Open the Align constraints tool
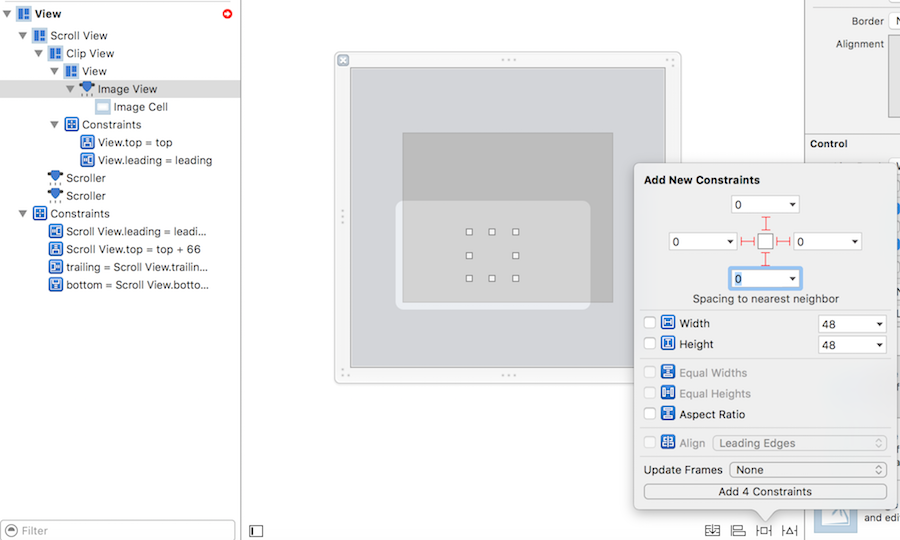The width and height of the screenshot is (900, 540). pos(738,530)
